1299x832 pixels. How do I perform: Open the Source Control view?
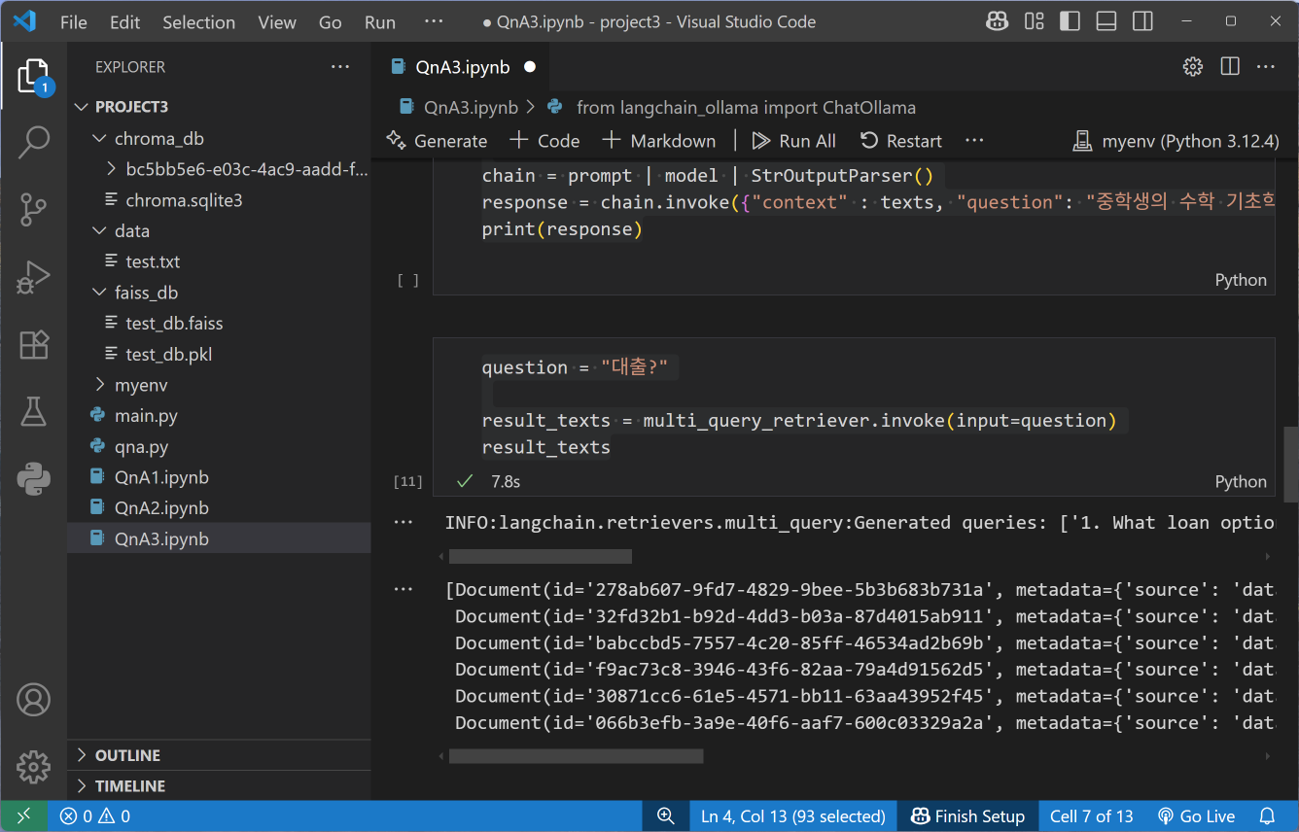click(x=33, y=210)
